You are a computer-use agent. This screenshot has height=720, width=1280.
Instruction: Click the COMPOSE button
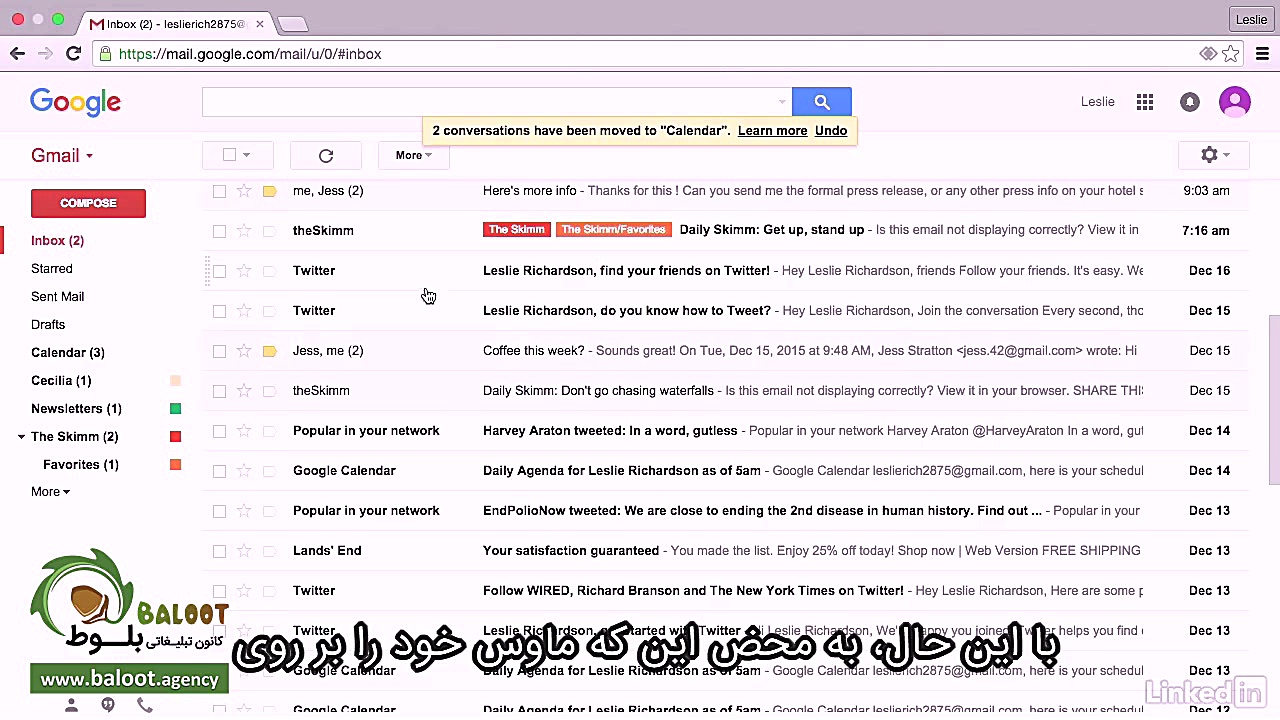point(88,203)
